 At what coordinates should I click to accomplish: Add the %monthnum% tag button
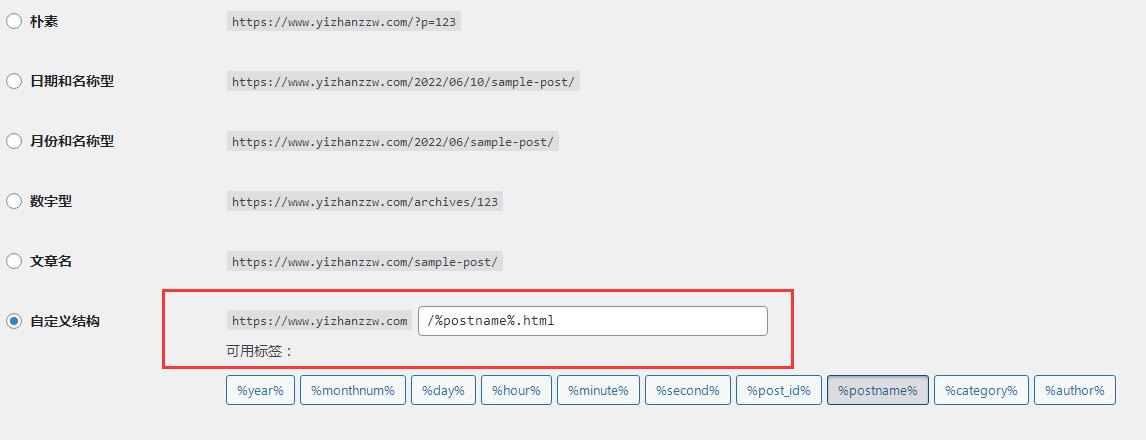(x=352, y=390)
